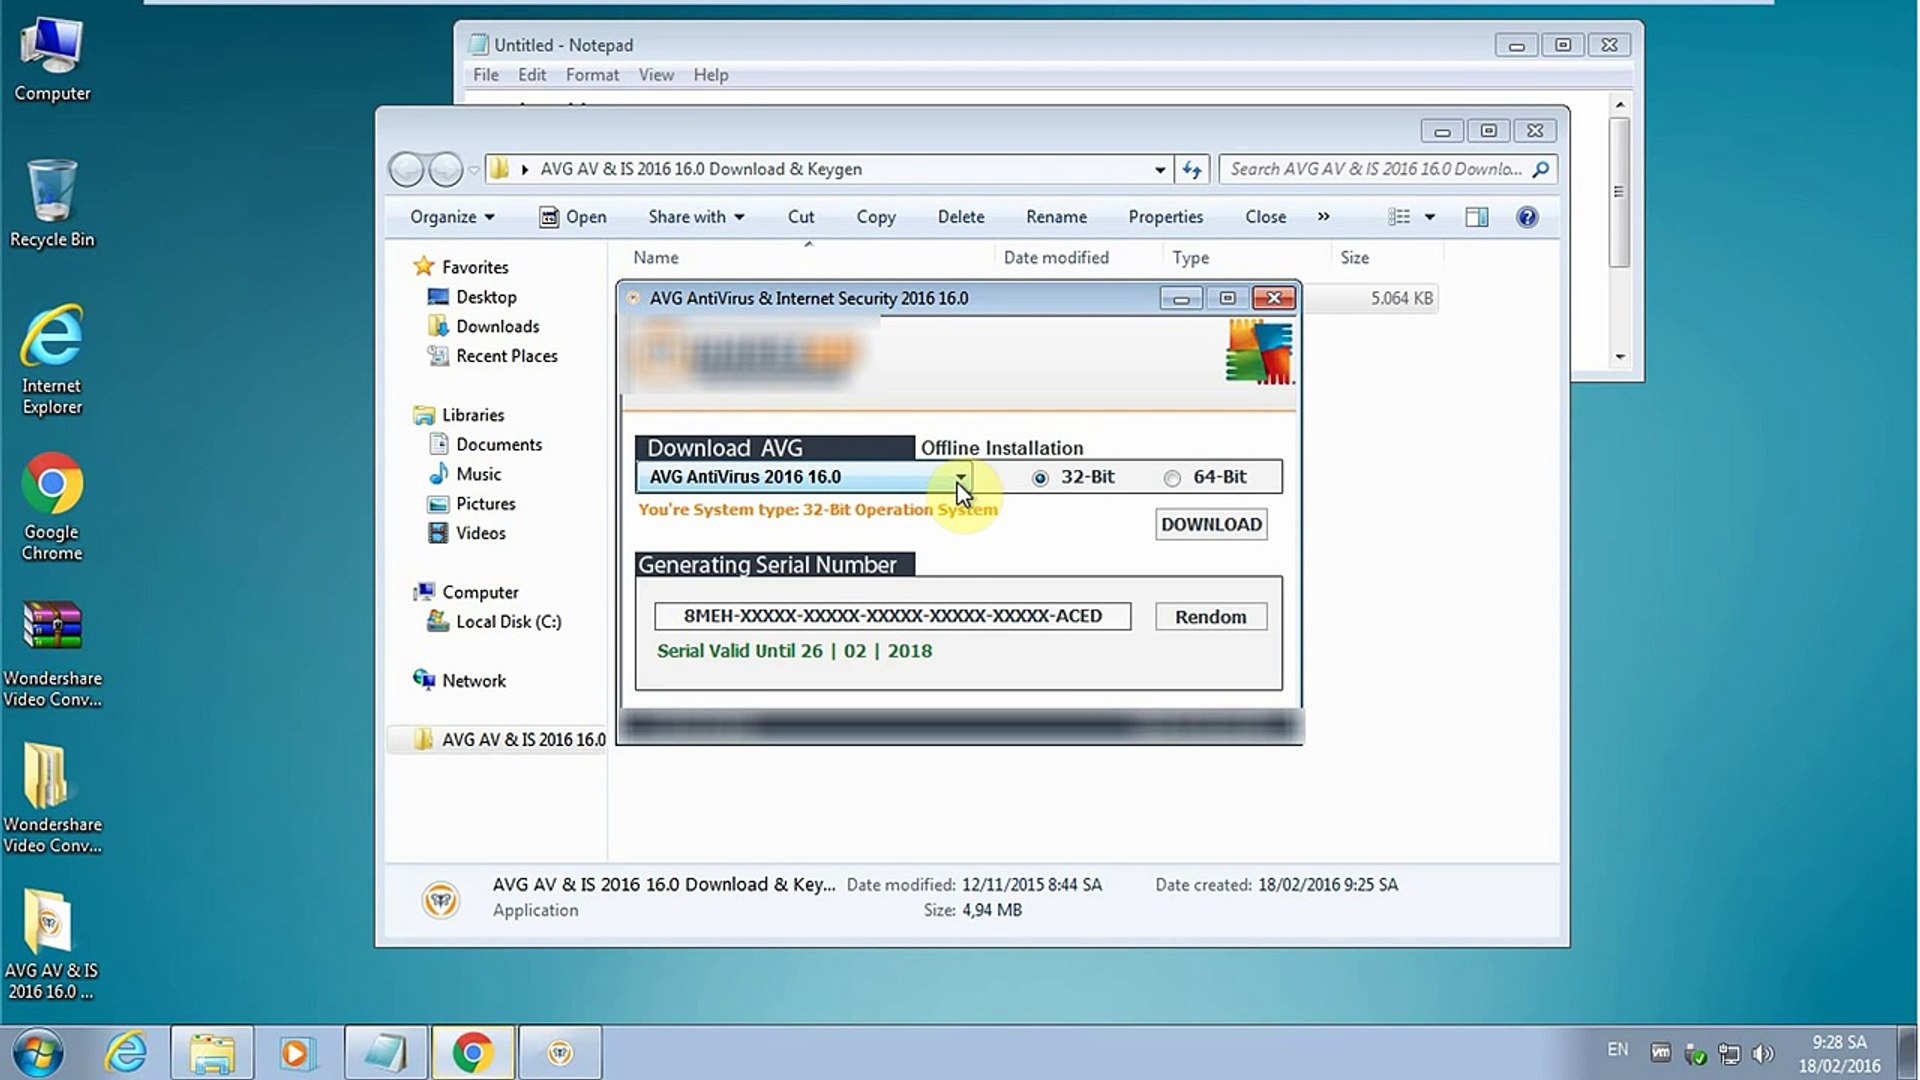Click the Rendom serial button
Screen dimensions: 1920x1080
pyautogui.click(x=1210, y=617)
